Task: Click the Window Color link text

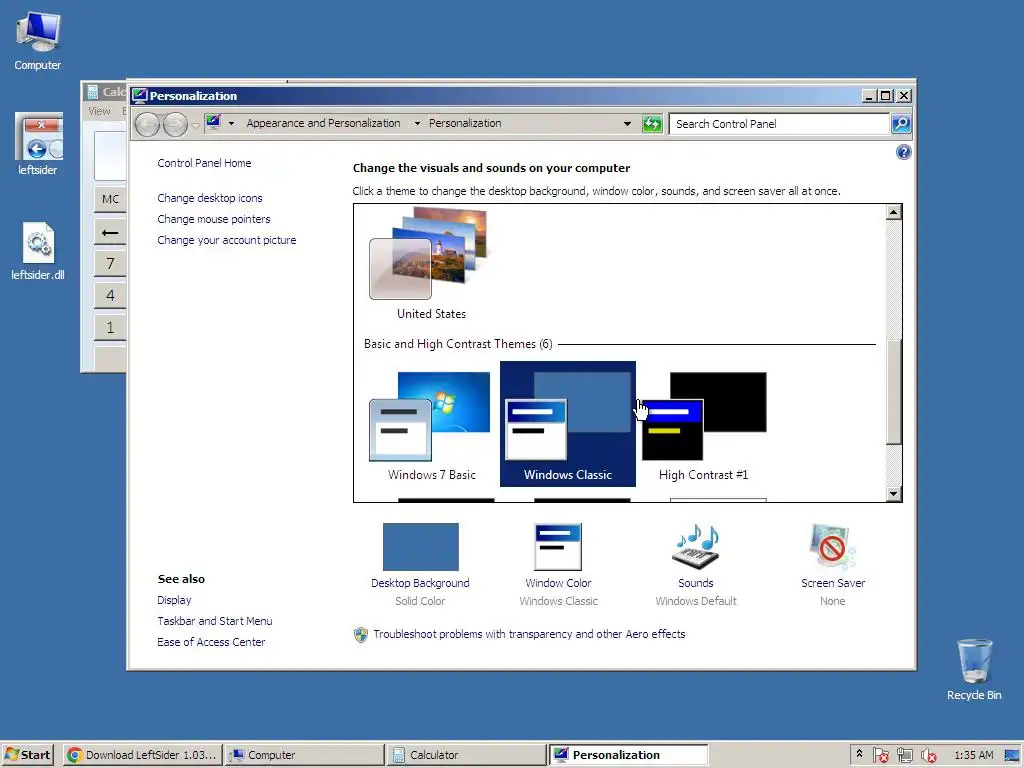Action: point(558,583)
